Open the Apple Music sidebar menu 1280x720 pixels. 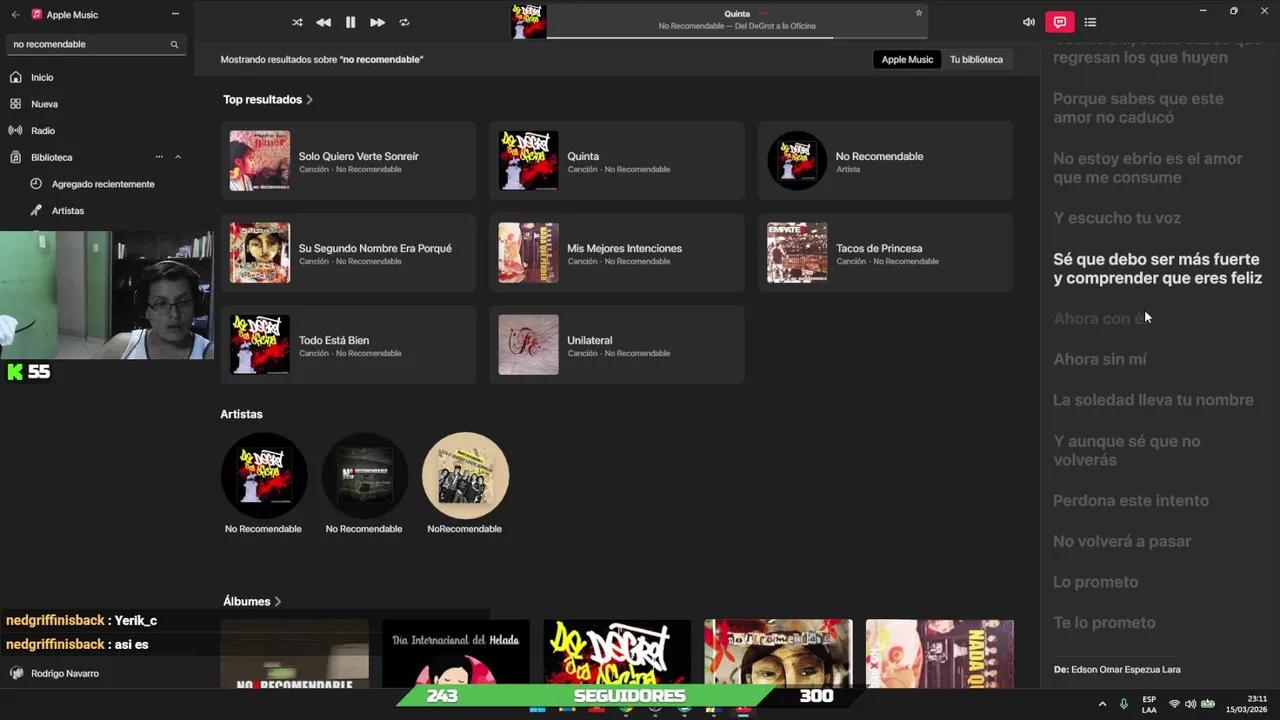tap(175, 14)
